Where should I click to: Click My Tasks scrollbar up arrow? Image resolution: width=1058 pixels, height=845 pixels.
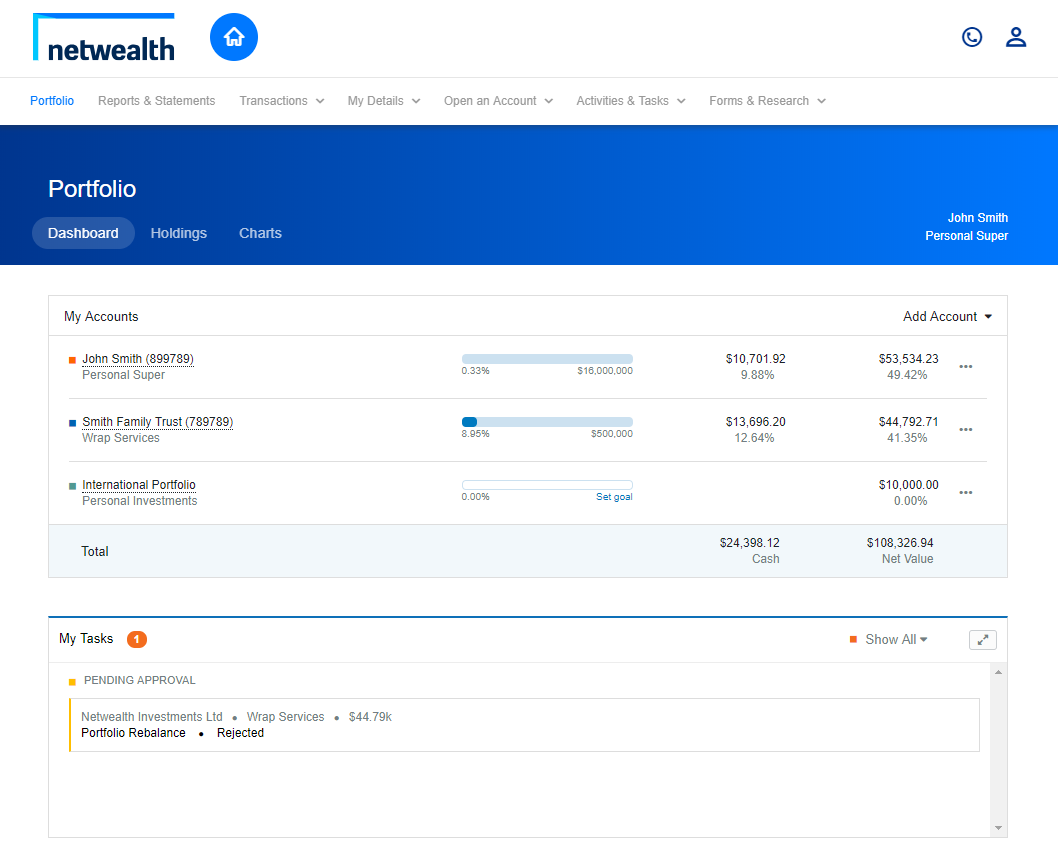tap(998, 672)
